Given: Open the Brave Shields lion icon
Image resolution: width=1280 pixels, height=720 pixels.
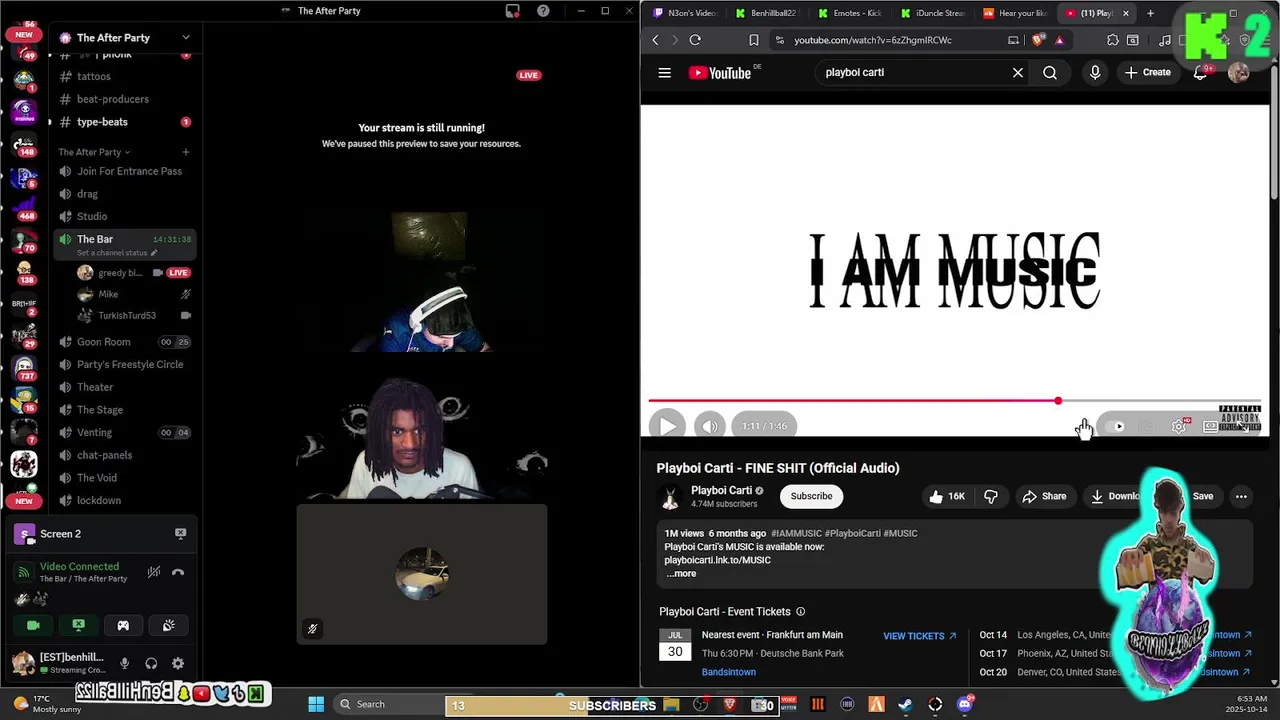Looking at the screenshot, I should pos(1037,40).
